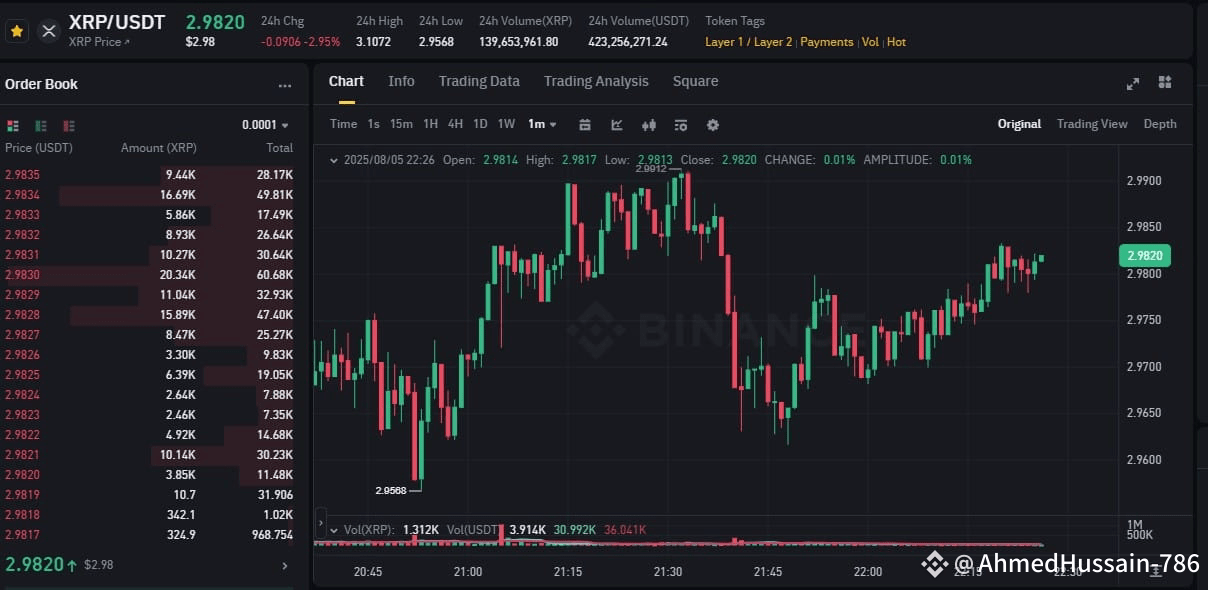The height and width of the screenshot is (590, 1208).
Task: Show buy orders only view
Action: pyautogui.click(x=41, y=125)
